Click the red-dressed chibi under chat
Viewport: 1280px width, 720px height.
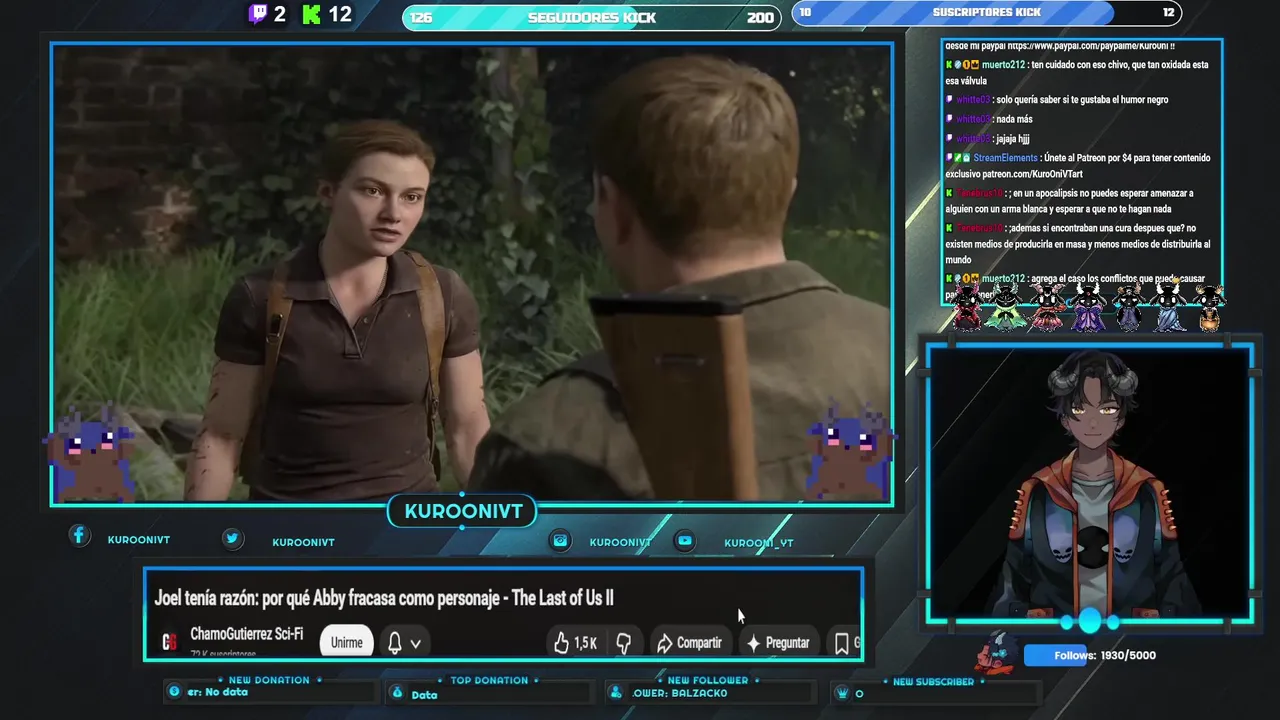click(x=967, y=306)
